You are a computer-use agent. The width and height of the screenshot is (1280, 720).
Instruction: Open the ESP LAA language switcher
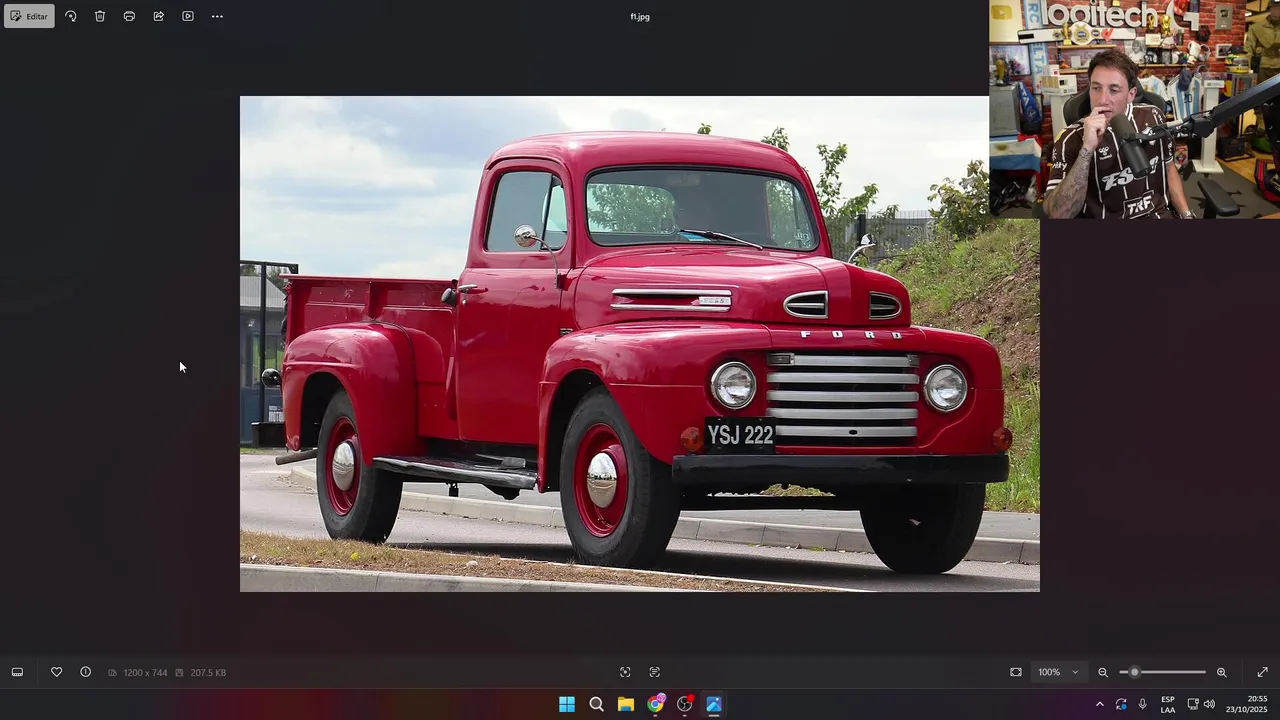pyautogui.click(x=1168, y=704)
